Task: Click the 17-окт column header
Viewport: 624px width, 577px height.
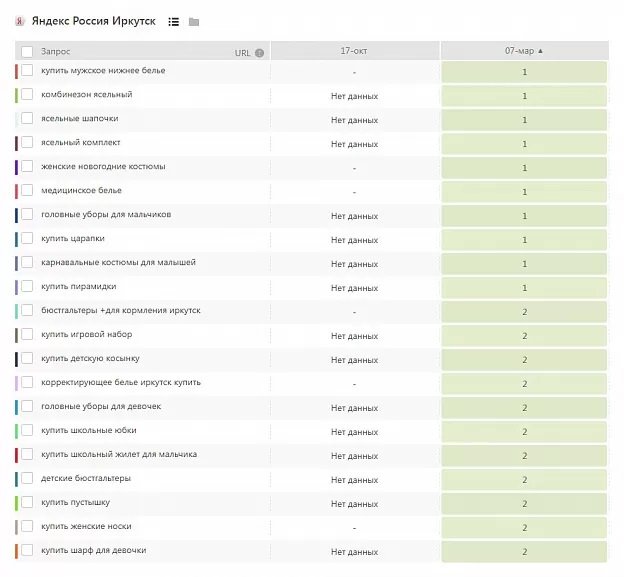Action: (354, 50)
